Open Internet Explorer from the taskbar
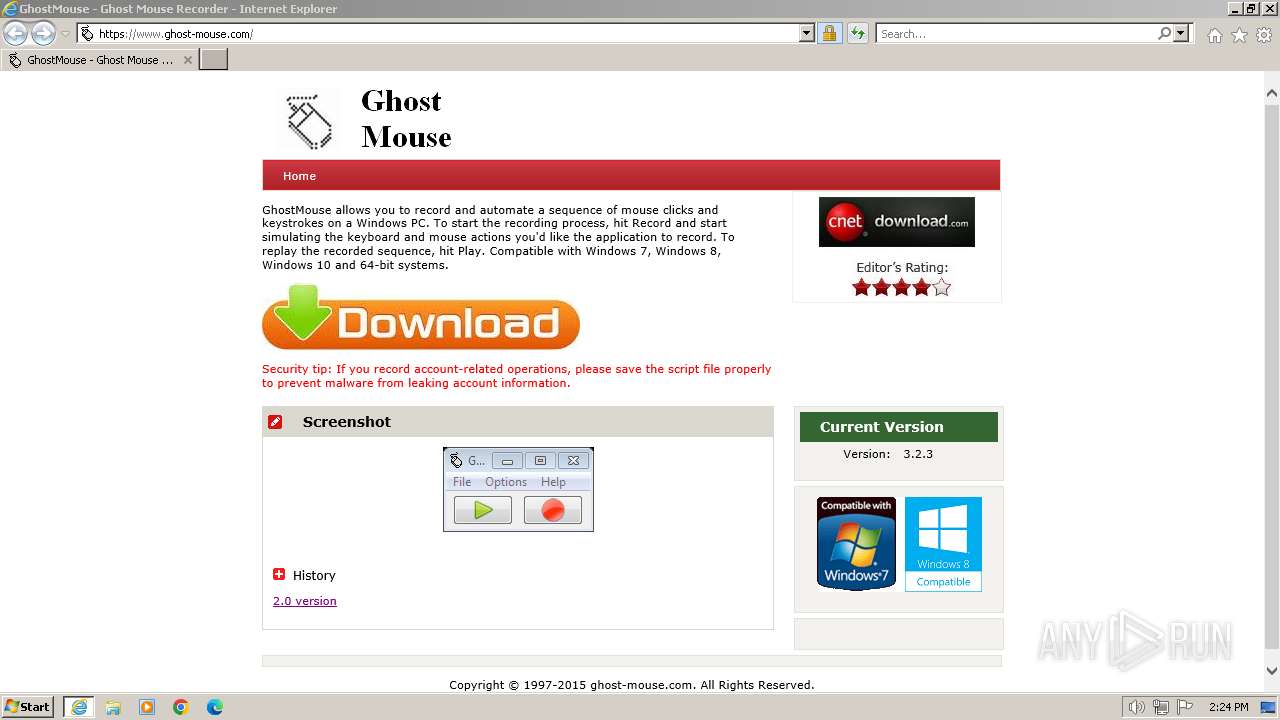The image size is (1280, 720). click(x=79, y=707)
